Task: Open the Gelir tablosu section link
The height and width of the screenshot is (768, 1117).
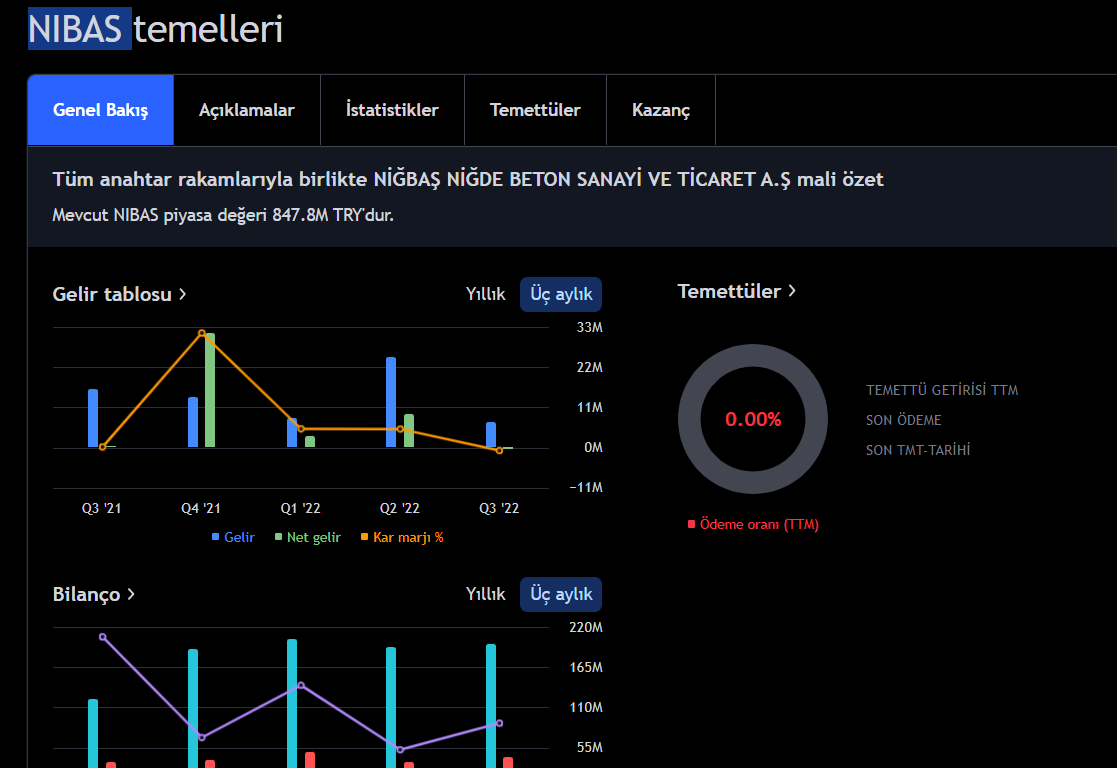Action: click(120, 294)
